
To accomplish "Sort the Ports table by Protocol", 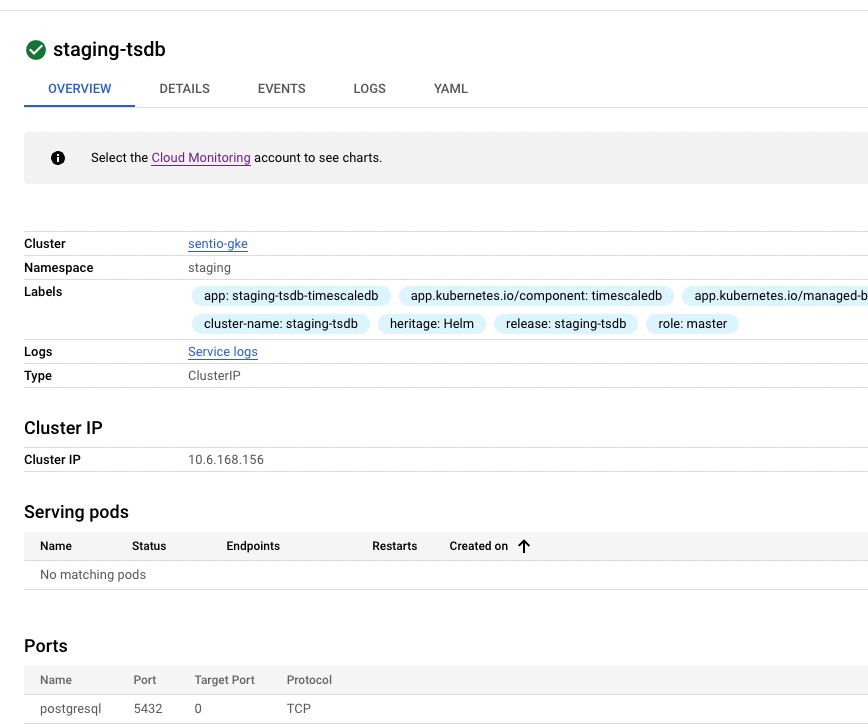I will coord(309,680).
